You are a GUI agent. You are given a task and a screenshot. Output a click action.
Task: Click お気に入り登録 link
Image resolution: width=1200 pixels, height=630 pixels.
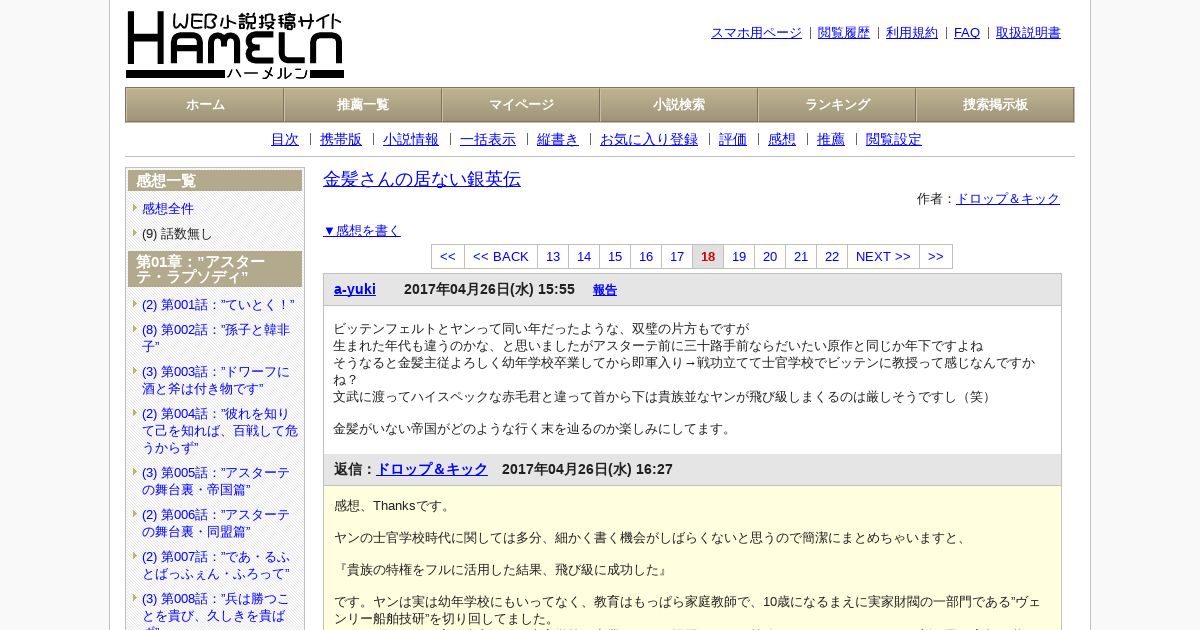pyautogui.click(x=649, y=139)
